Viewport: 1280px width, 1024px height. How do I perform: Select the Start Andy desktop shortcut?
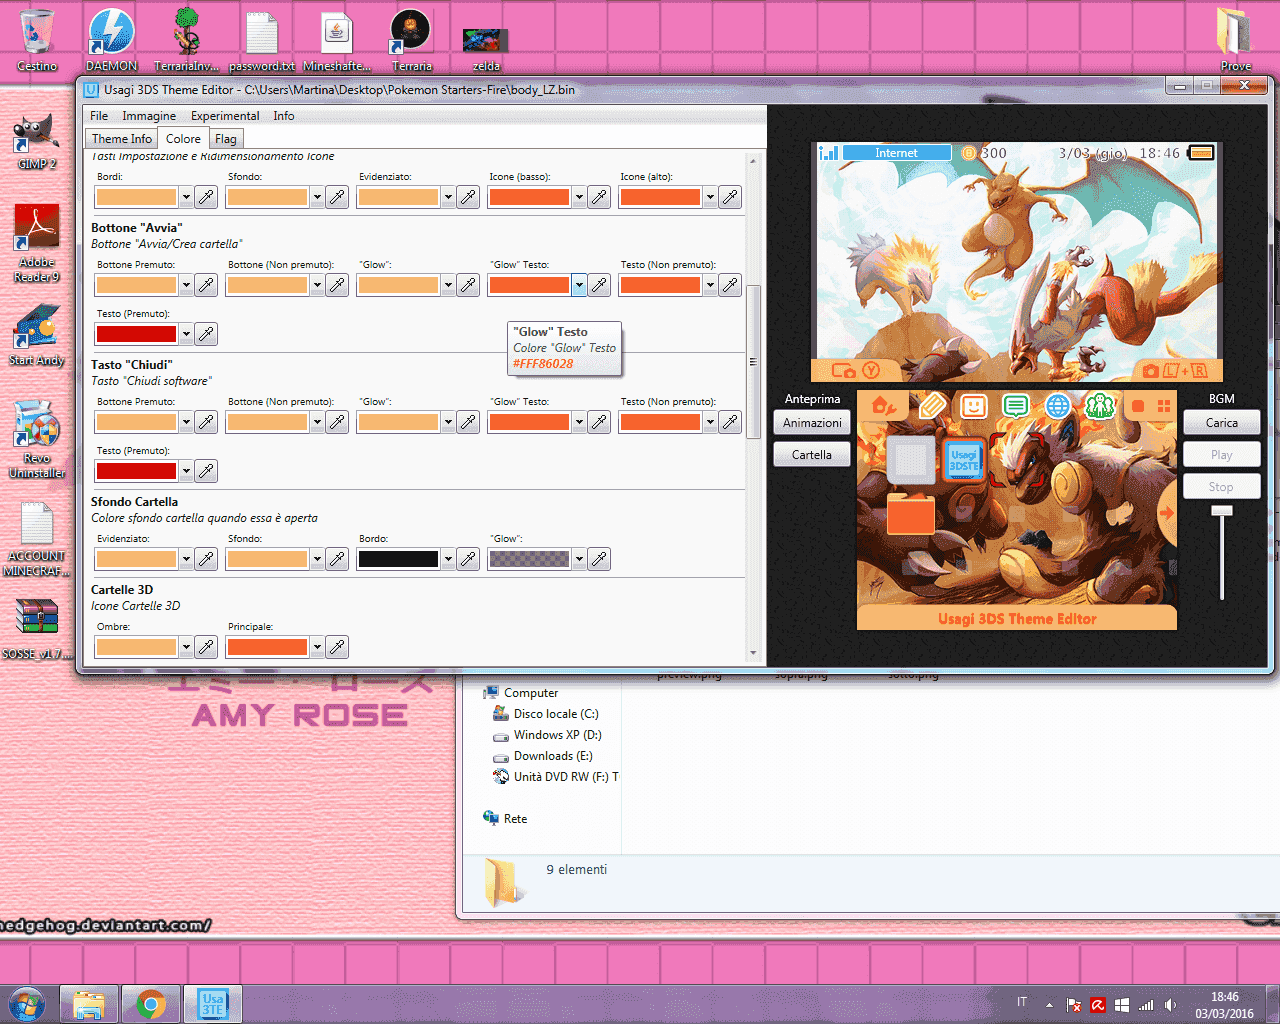click(x=37, y=337)
